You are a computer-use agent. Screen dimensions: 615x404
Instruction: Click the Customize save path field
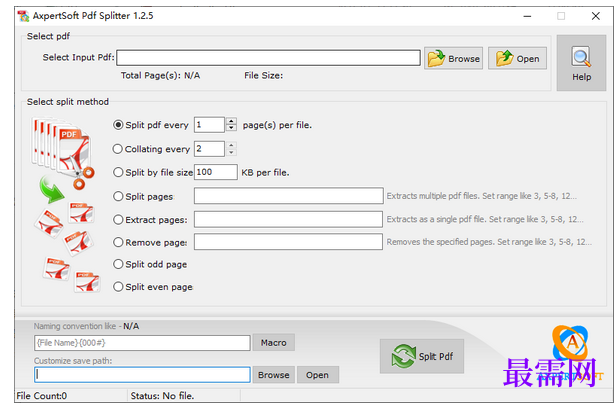click(x=142, y=375)
